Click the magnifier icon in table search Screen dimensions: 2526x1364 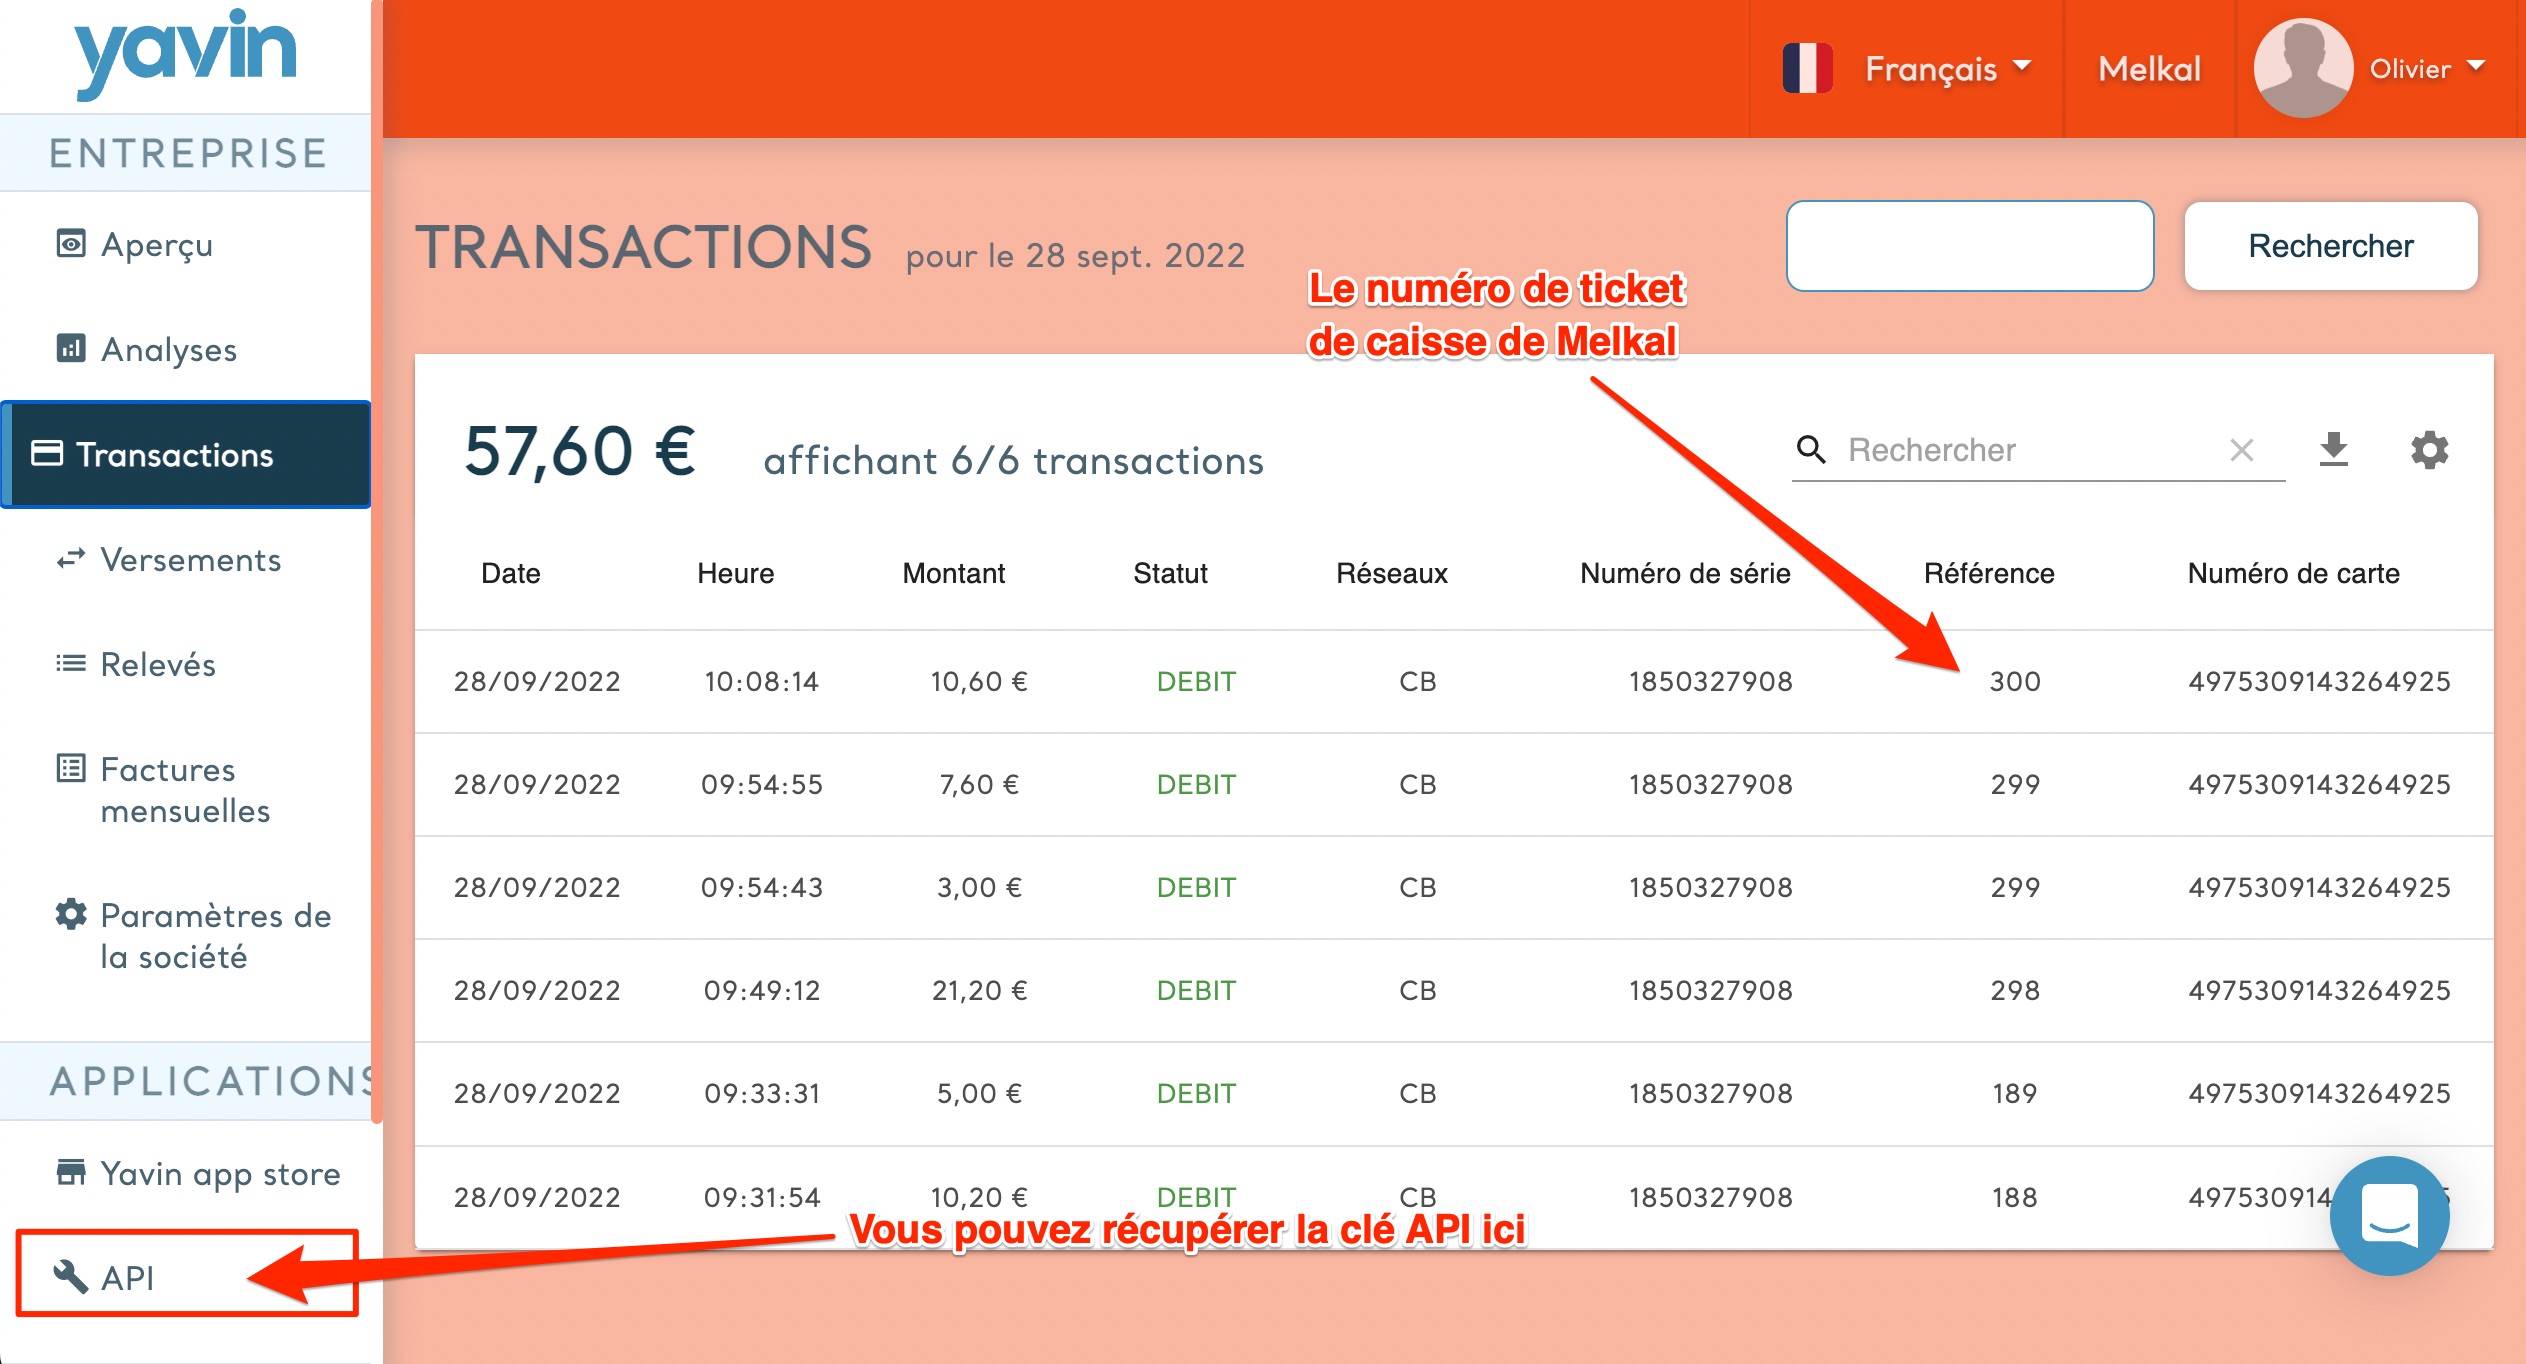pyautogui.click(x=1811, y=450)
